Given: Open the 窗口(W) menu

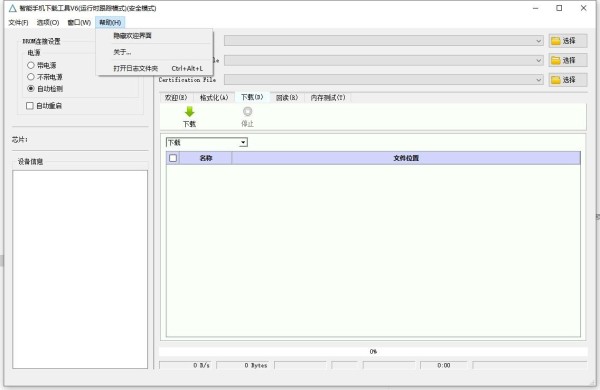Looking at the screenshot, I should 79,23.
